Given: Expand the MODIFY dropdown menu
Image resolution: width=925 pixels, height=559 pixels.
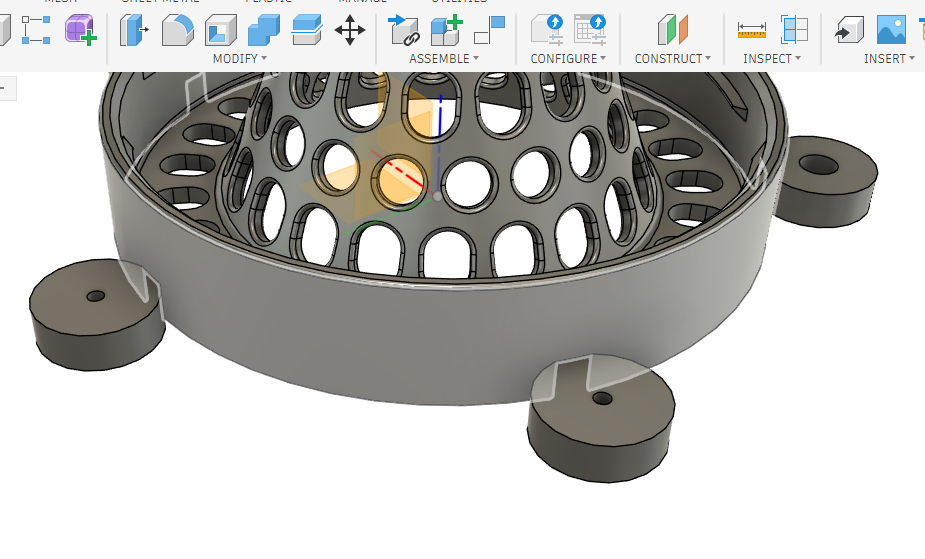Looking at the screenshot, I should pos(240,59).
